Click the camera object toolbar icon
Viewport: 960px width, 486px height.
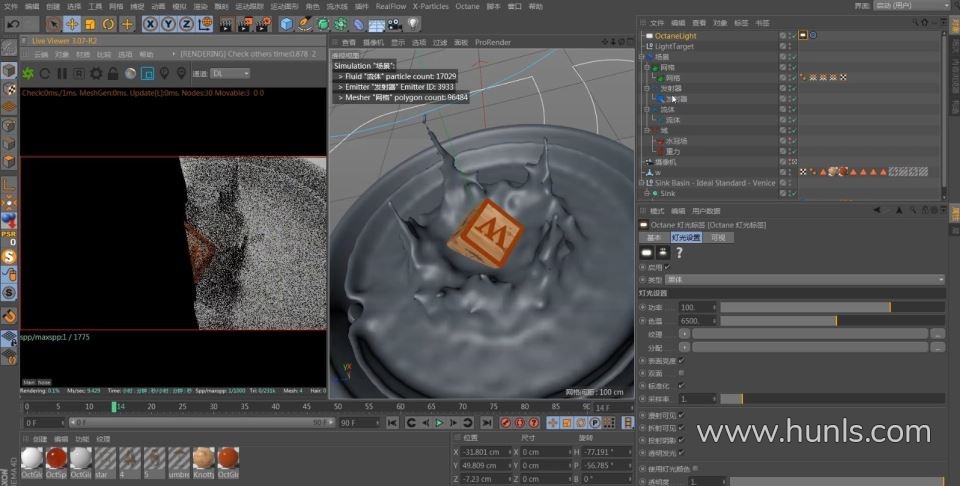click(395, 23)
